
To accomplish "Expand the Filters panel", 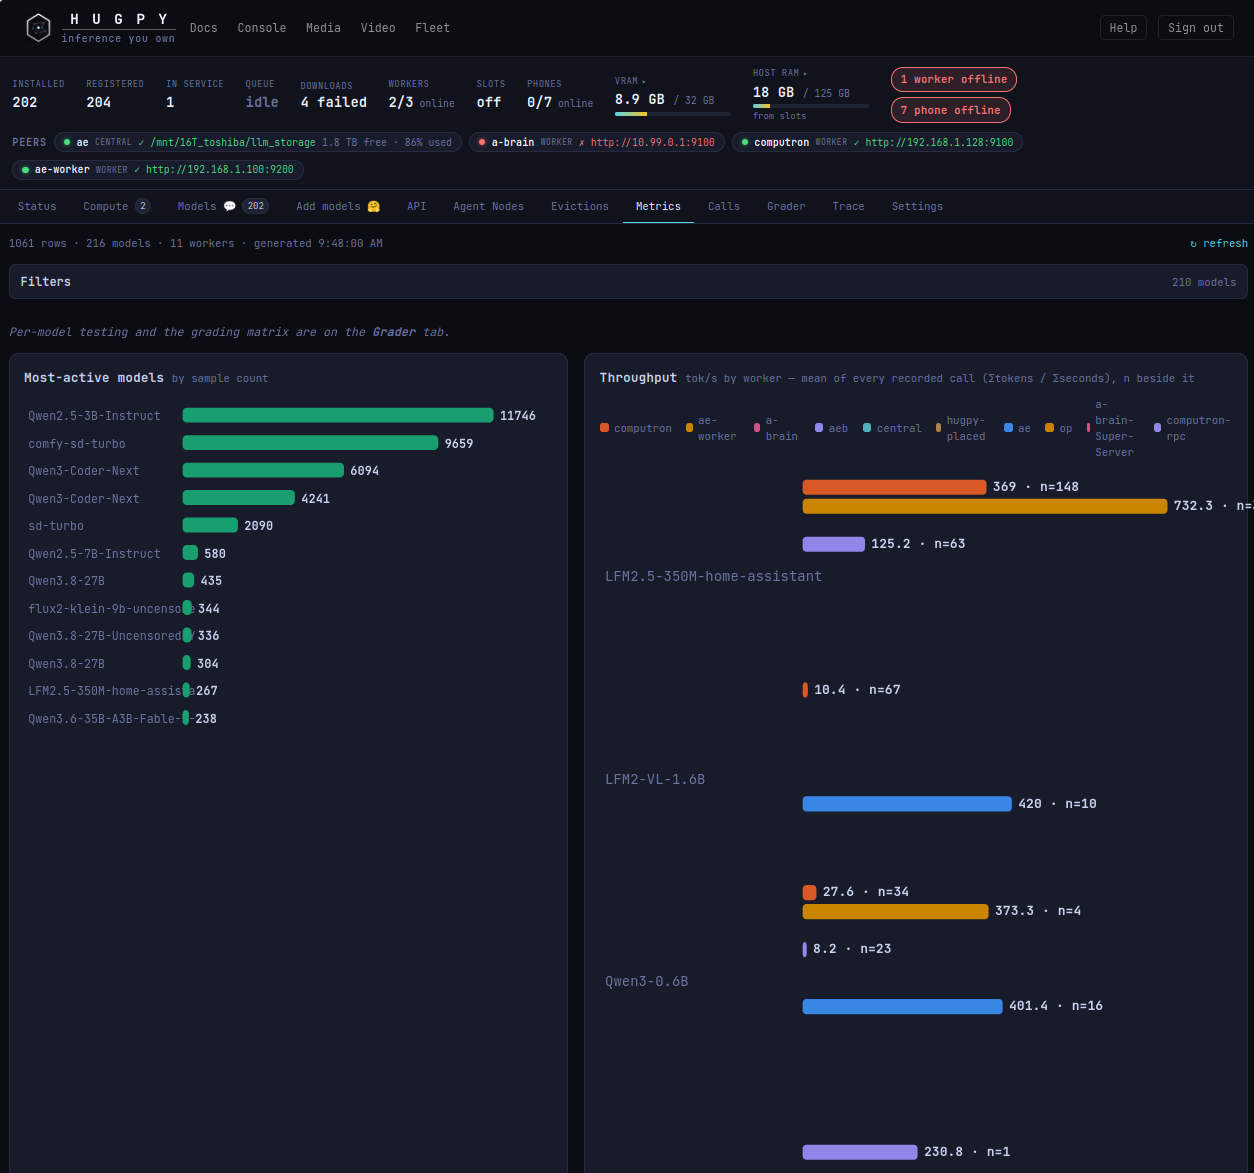I will (628, 282).
